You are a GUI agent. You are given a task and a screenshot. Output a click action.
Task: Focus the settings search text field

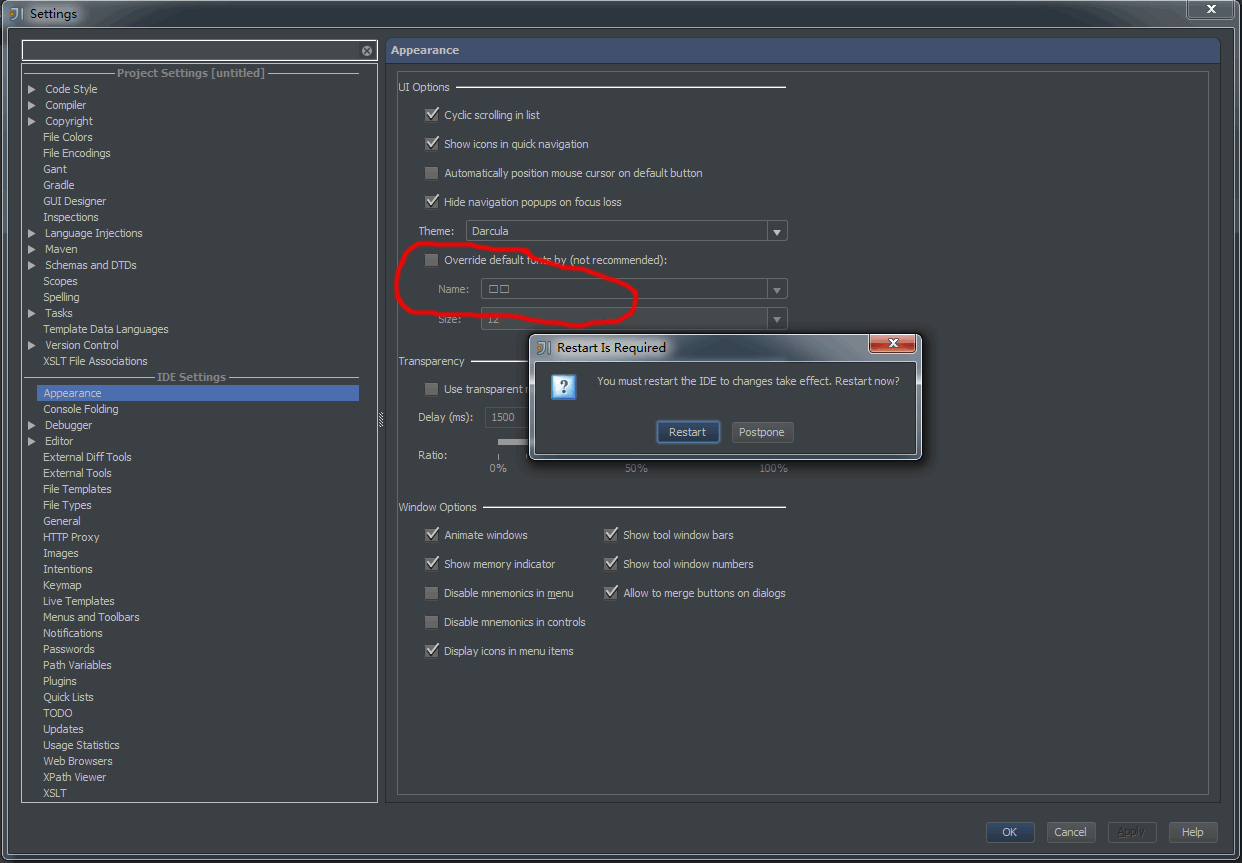190,51
